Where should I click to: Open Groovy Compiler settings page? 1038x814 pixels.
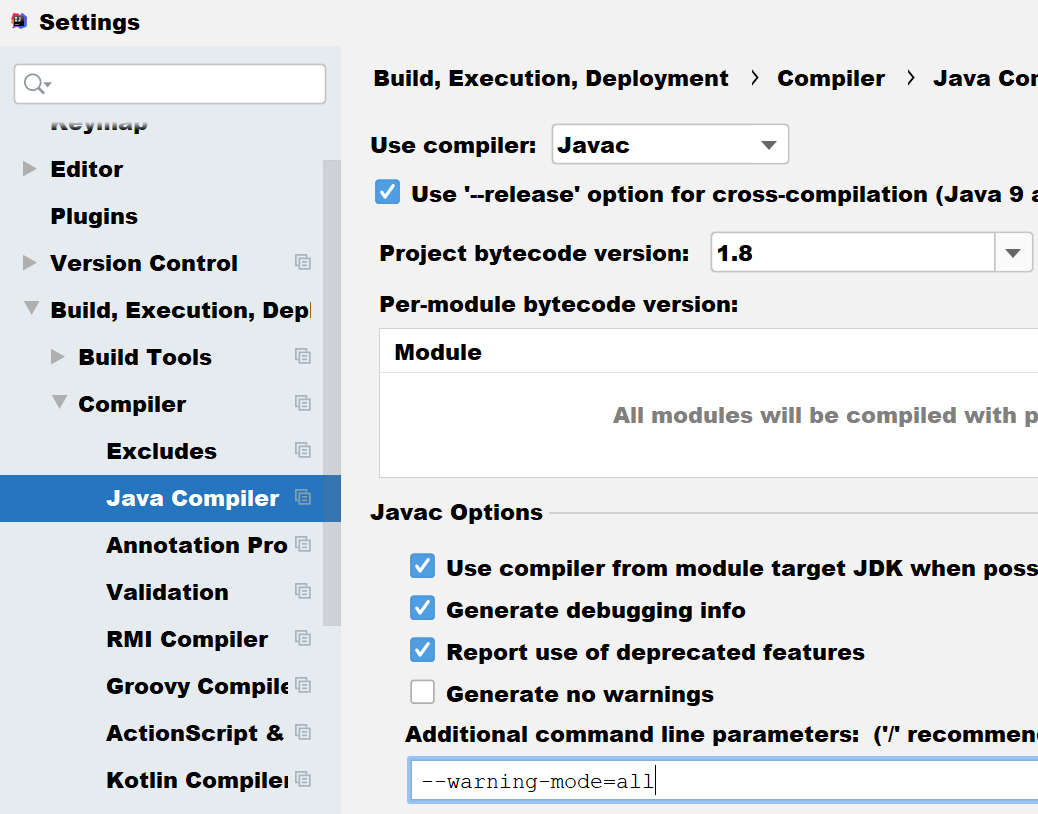(197, 686)
